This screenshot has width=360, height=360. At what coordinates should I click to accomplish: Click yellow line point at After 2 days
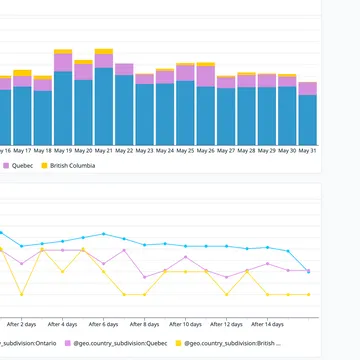click(22, 294)
